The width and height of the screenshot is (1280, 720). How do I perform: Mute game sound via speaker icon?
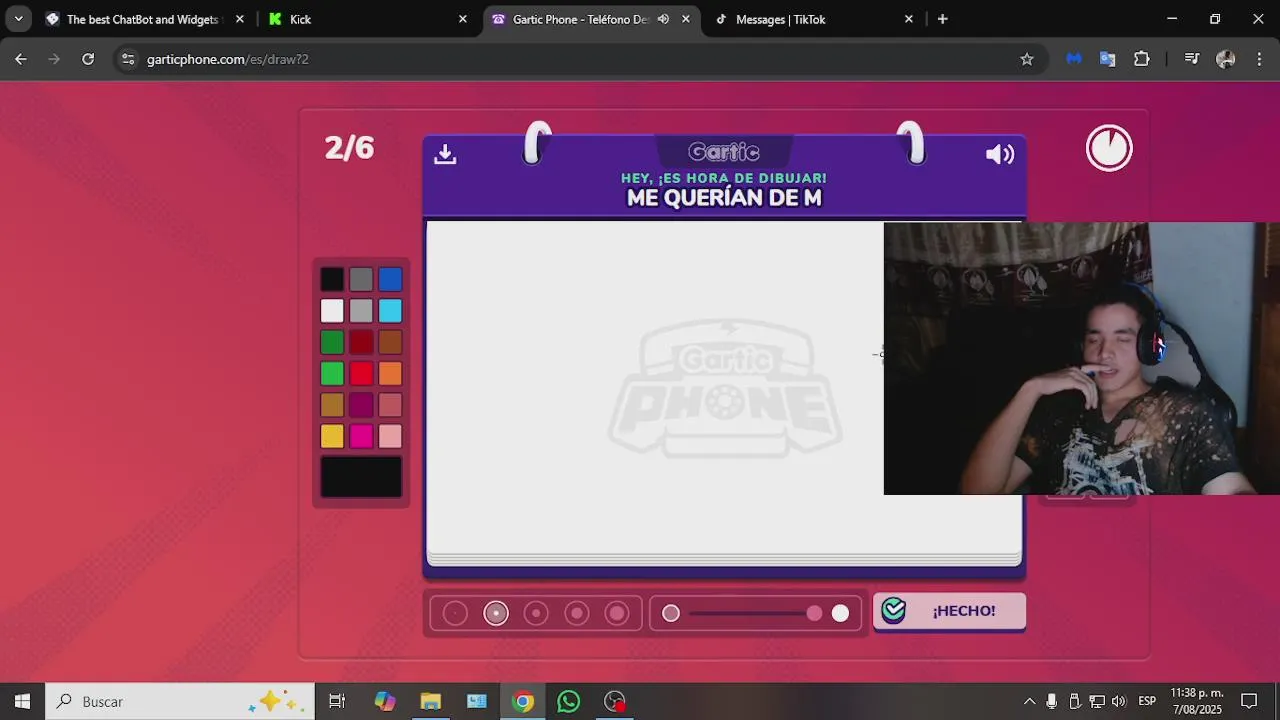pos(1000,154)
